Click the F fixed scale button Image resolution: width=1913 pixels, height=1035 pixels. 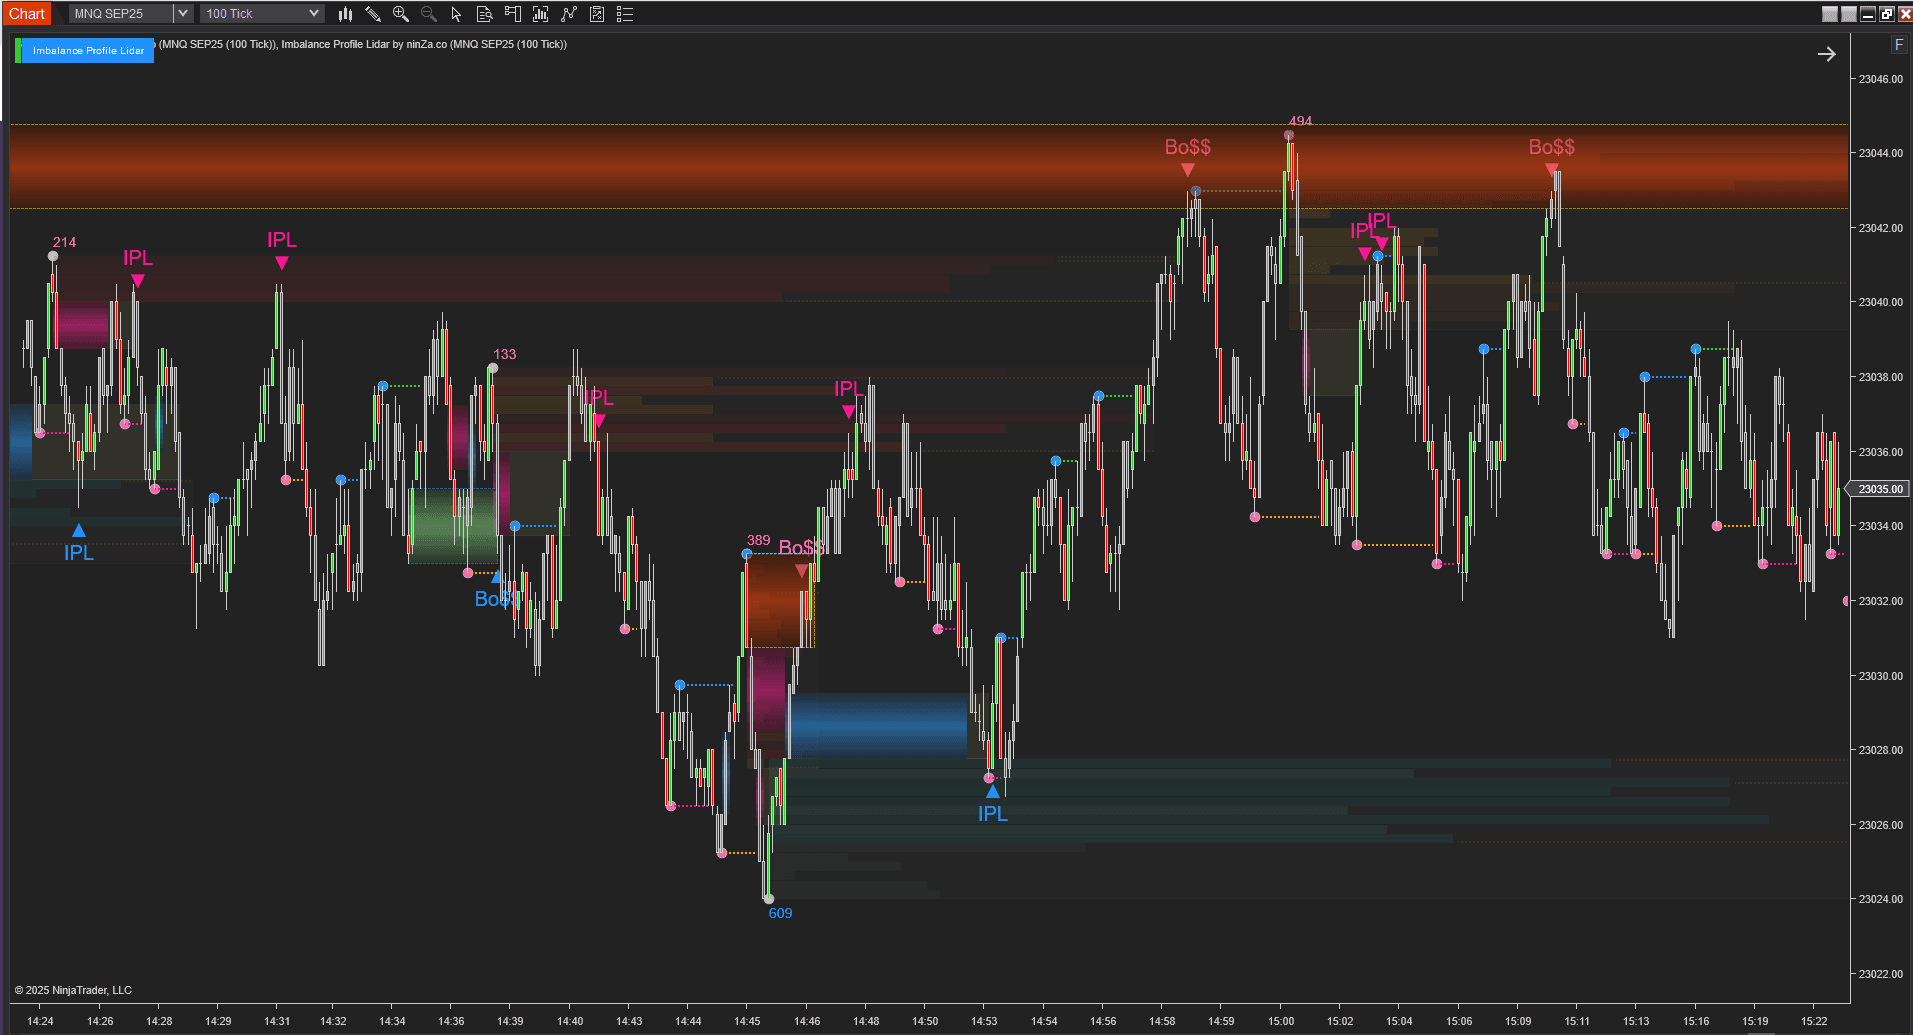point(1898,45)
